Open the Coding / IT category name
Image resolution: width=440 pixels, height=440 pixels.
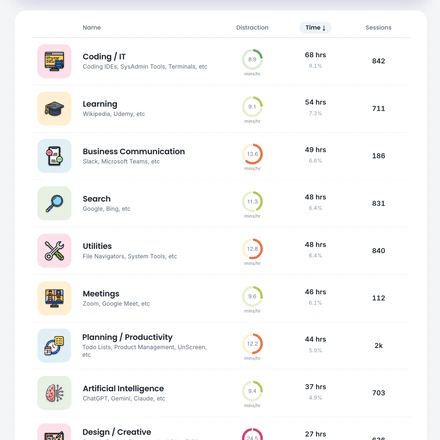tap(104, 57)
